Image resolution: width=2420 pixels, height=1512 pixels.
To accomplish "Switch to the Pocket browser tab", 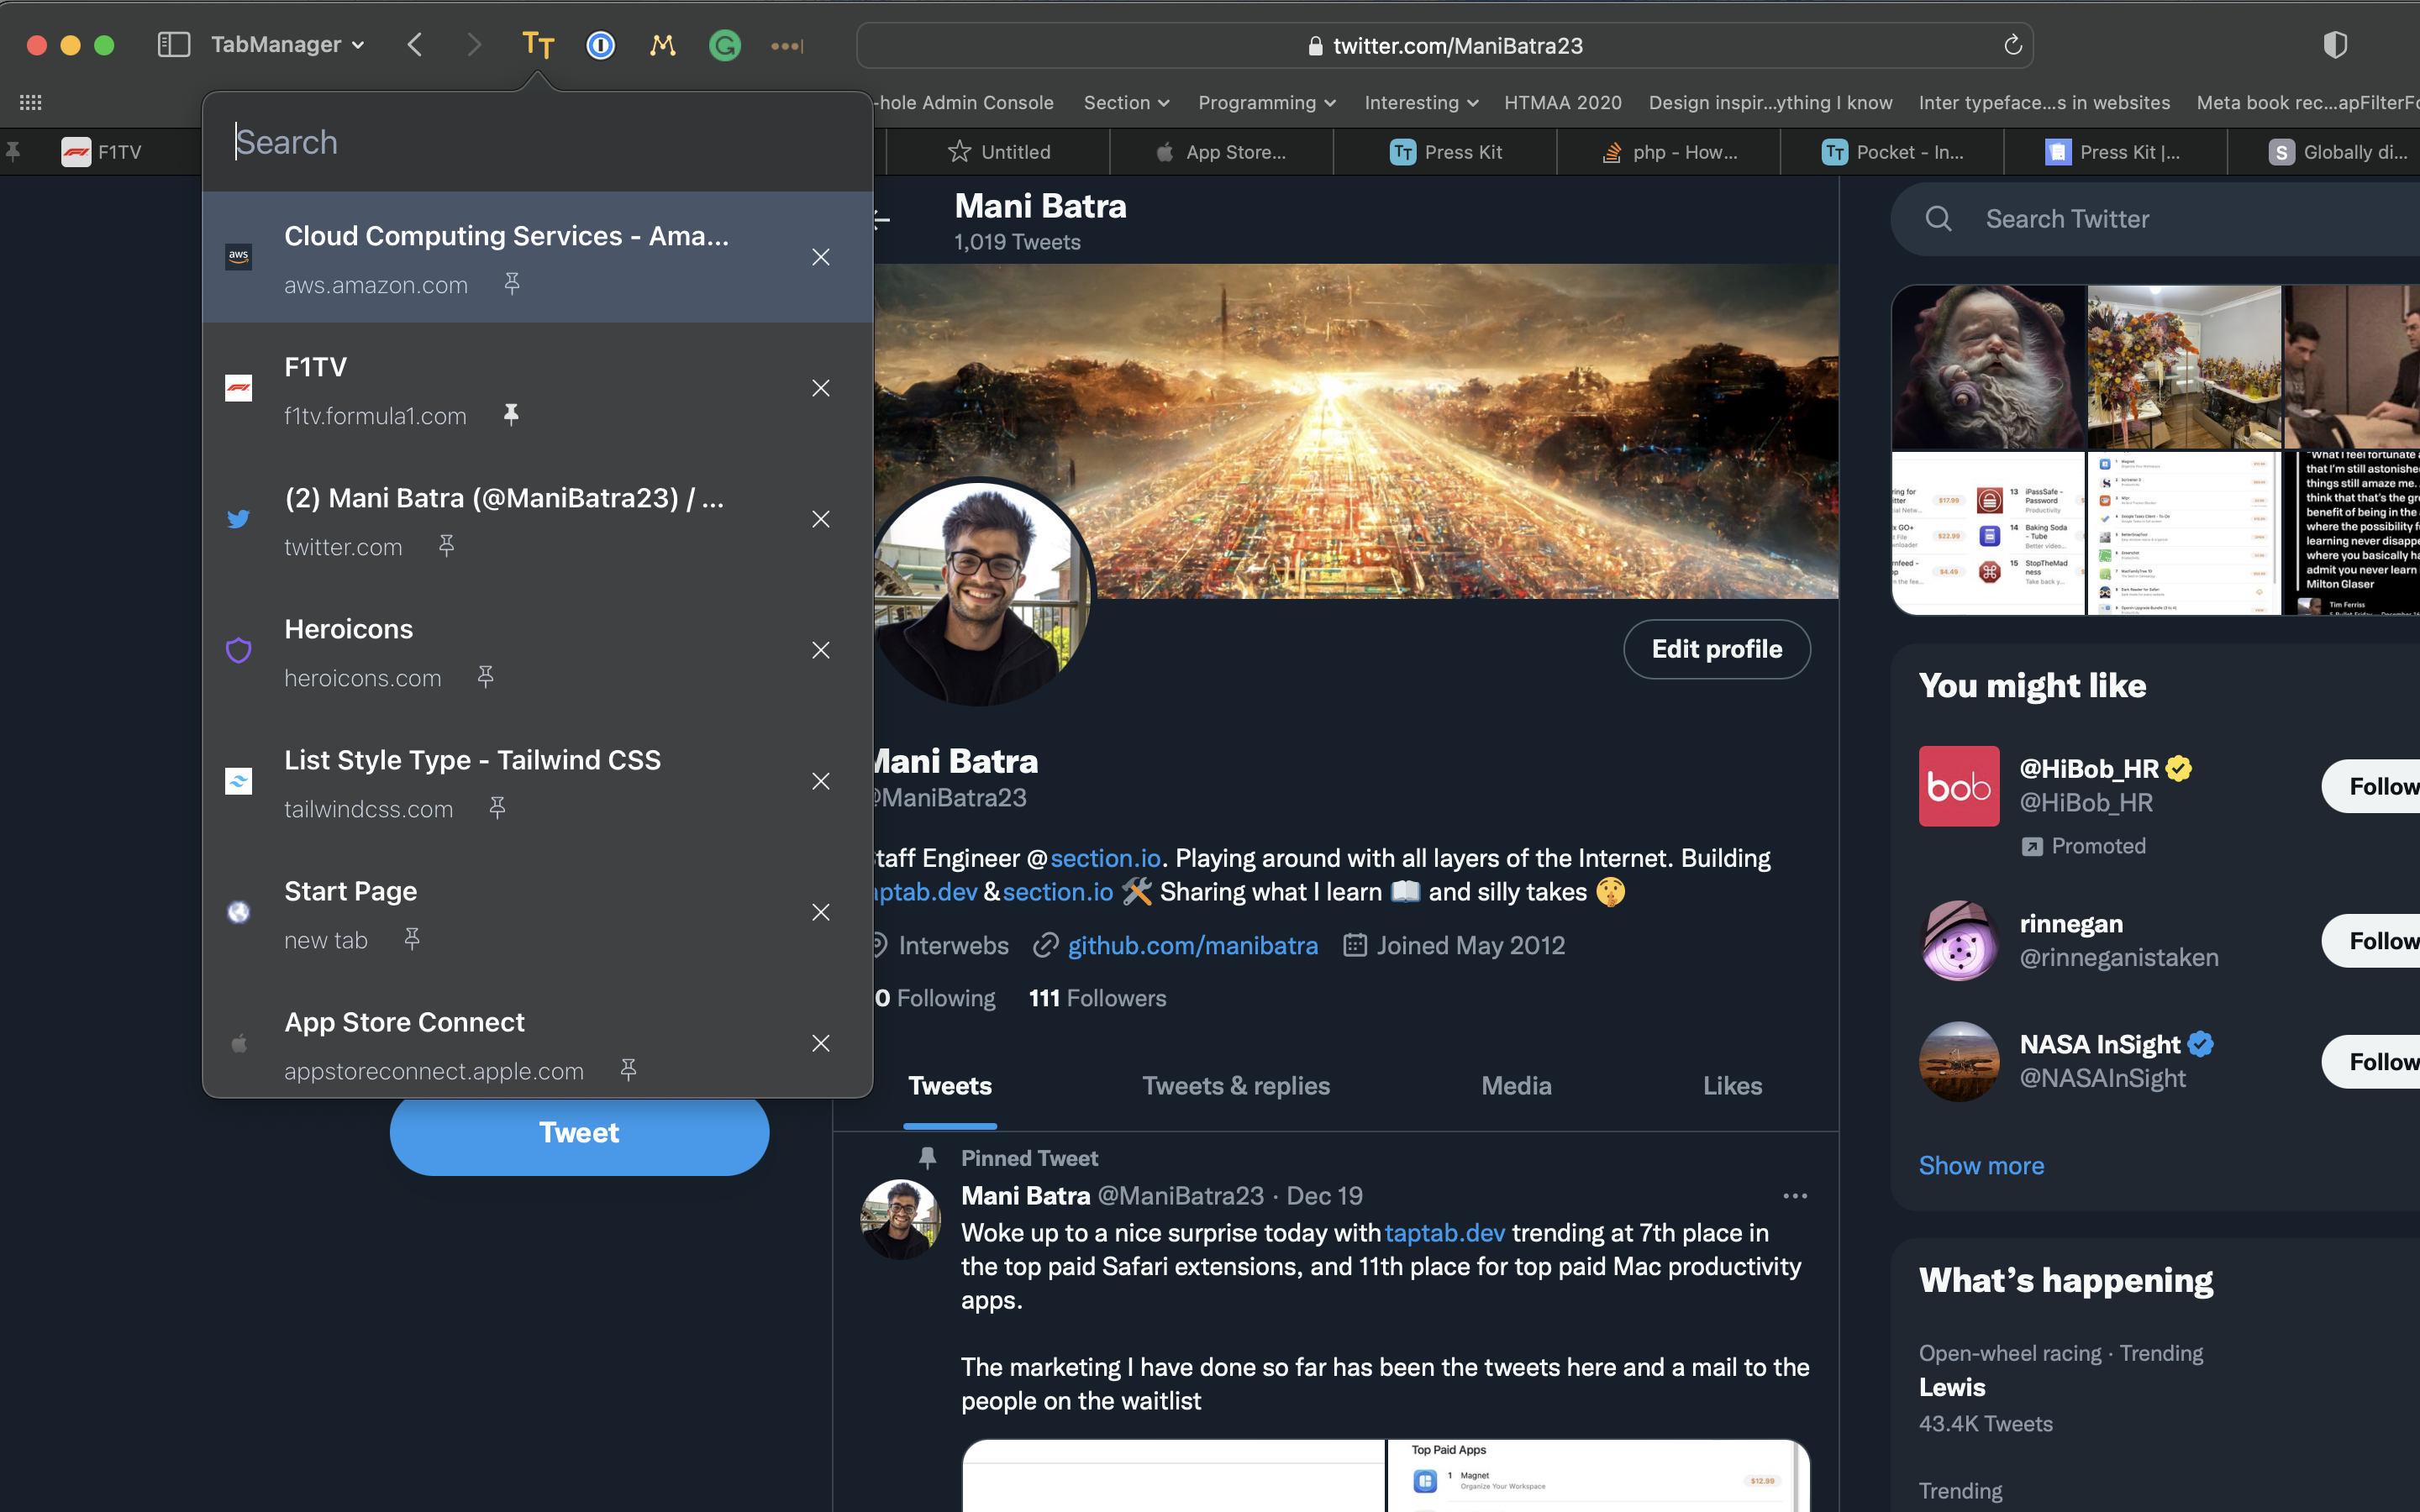I will (1892, 152).
